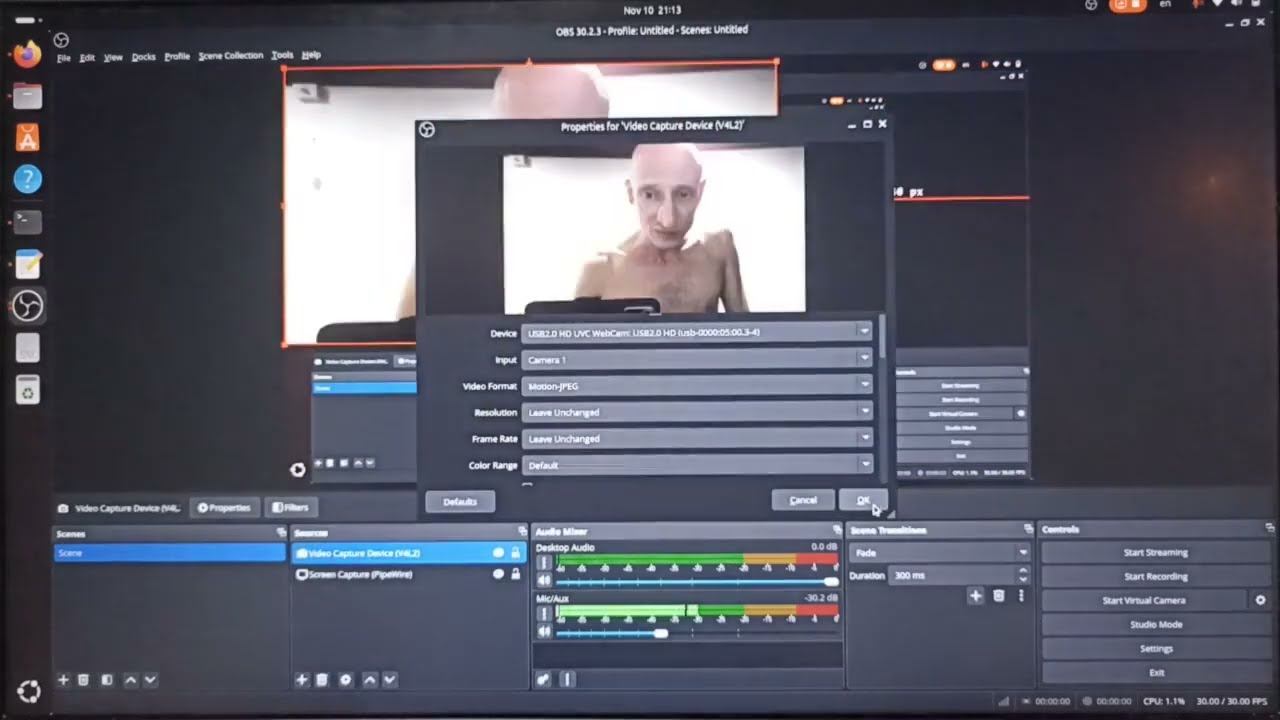Remove the selected scene via Scenes trash icon

[x=84, y=680]
